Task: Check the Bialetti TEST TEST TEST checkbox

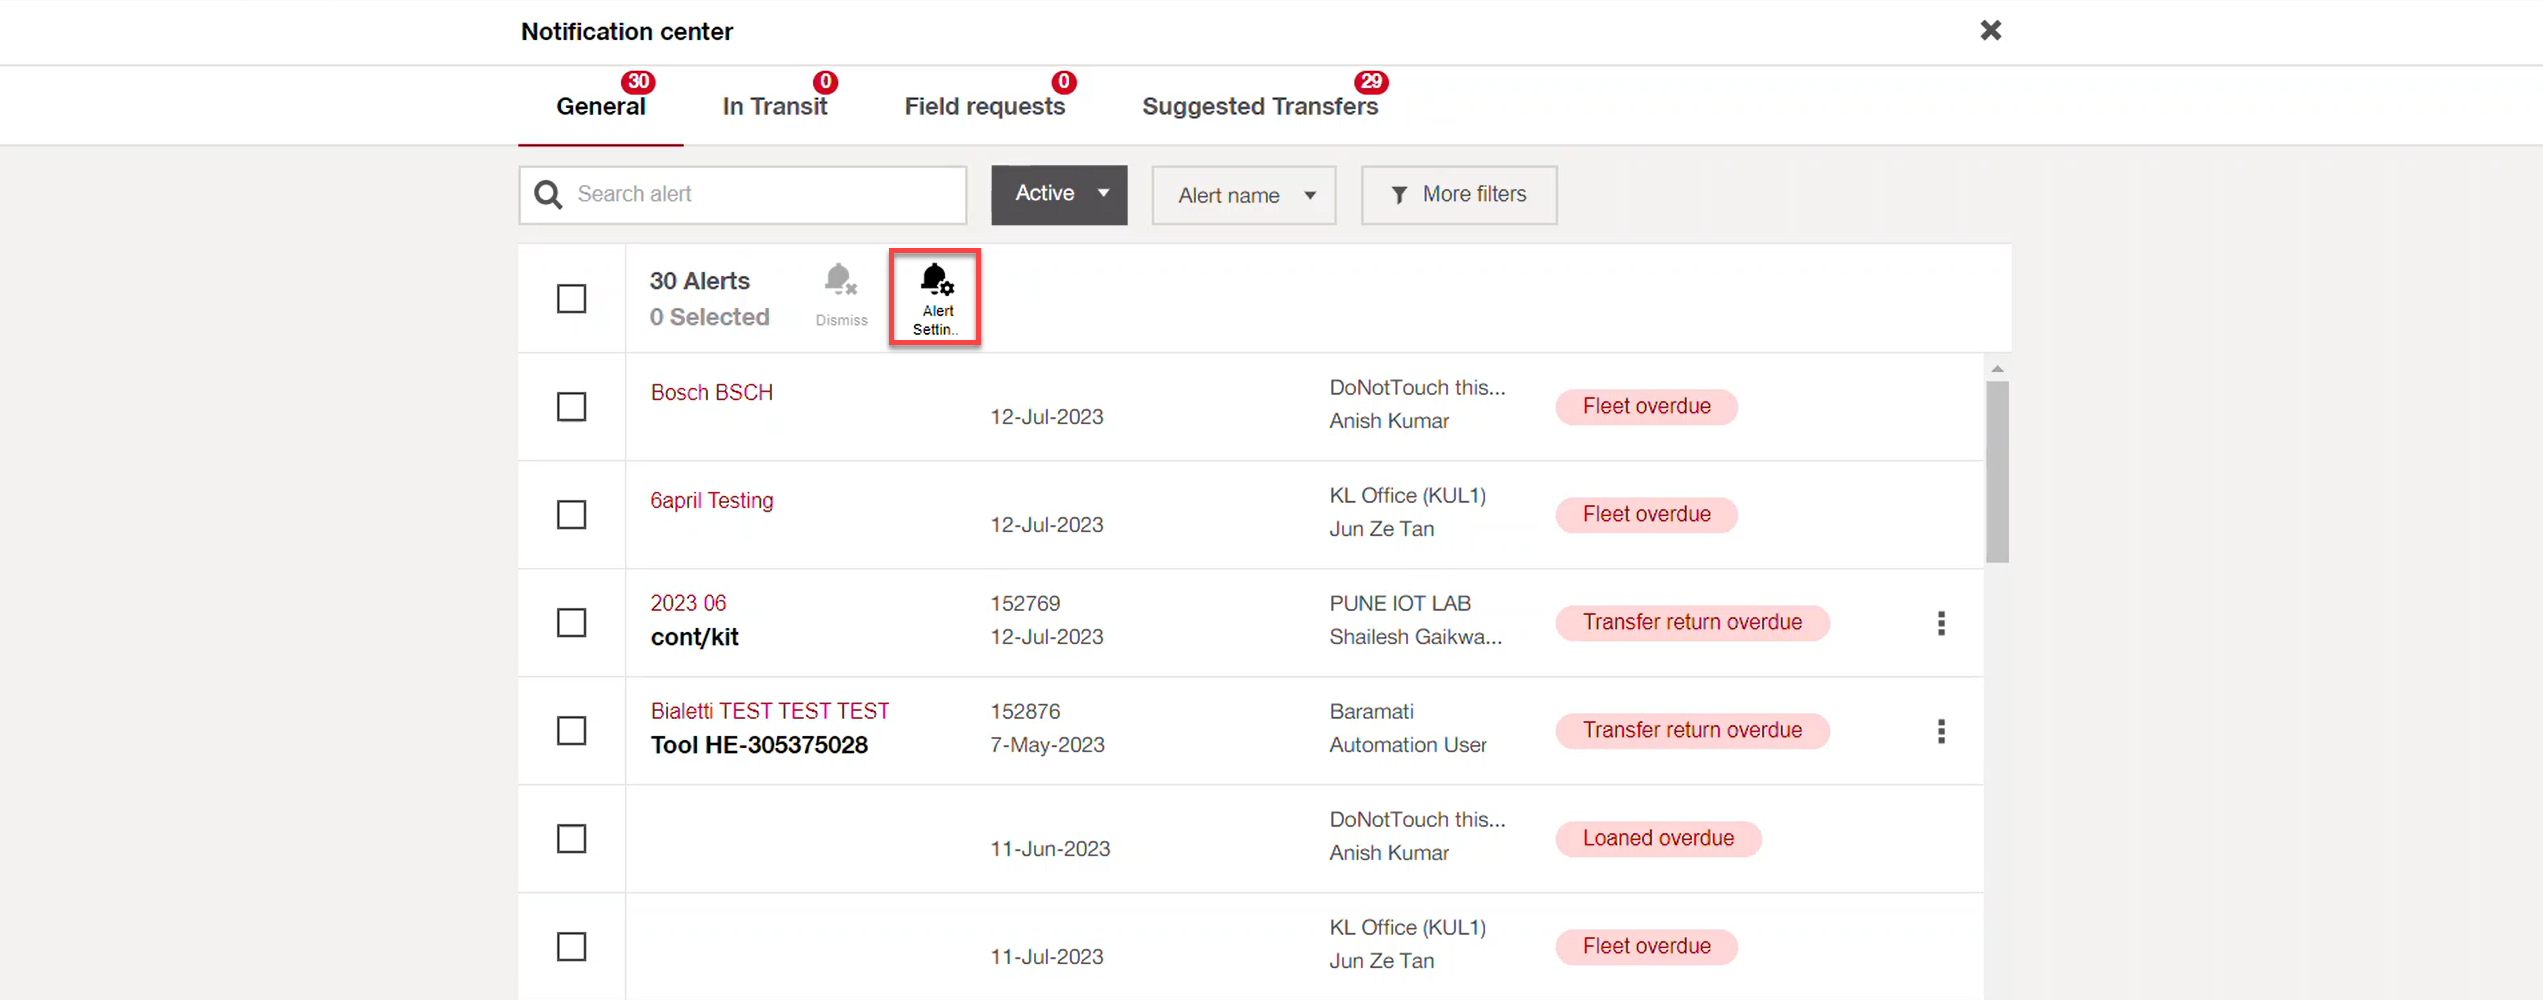Action: click(x=572, y=731)
